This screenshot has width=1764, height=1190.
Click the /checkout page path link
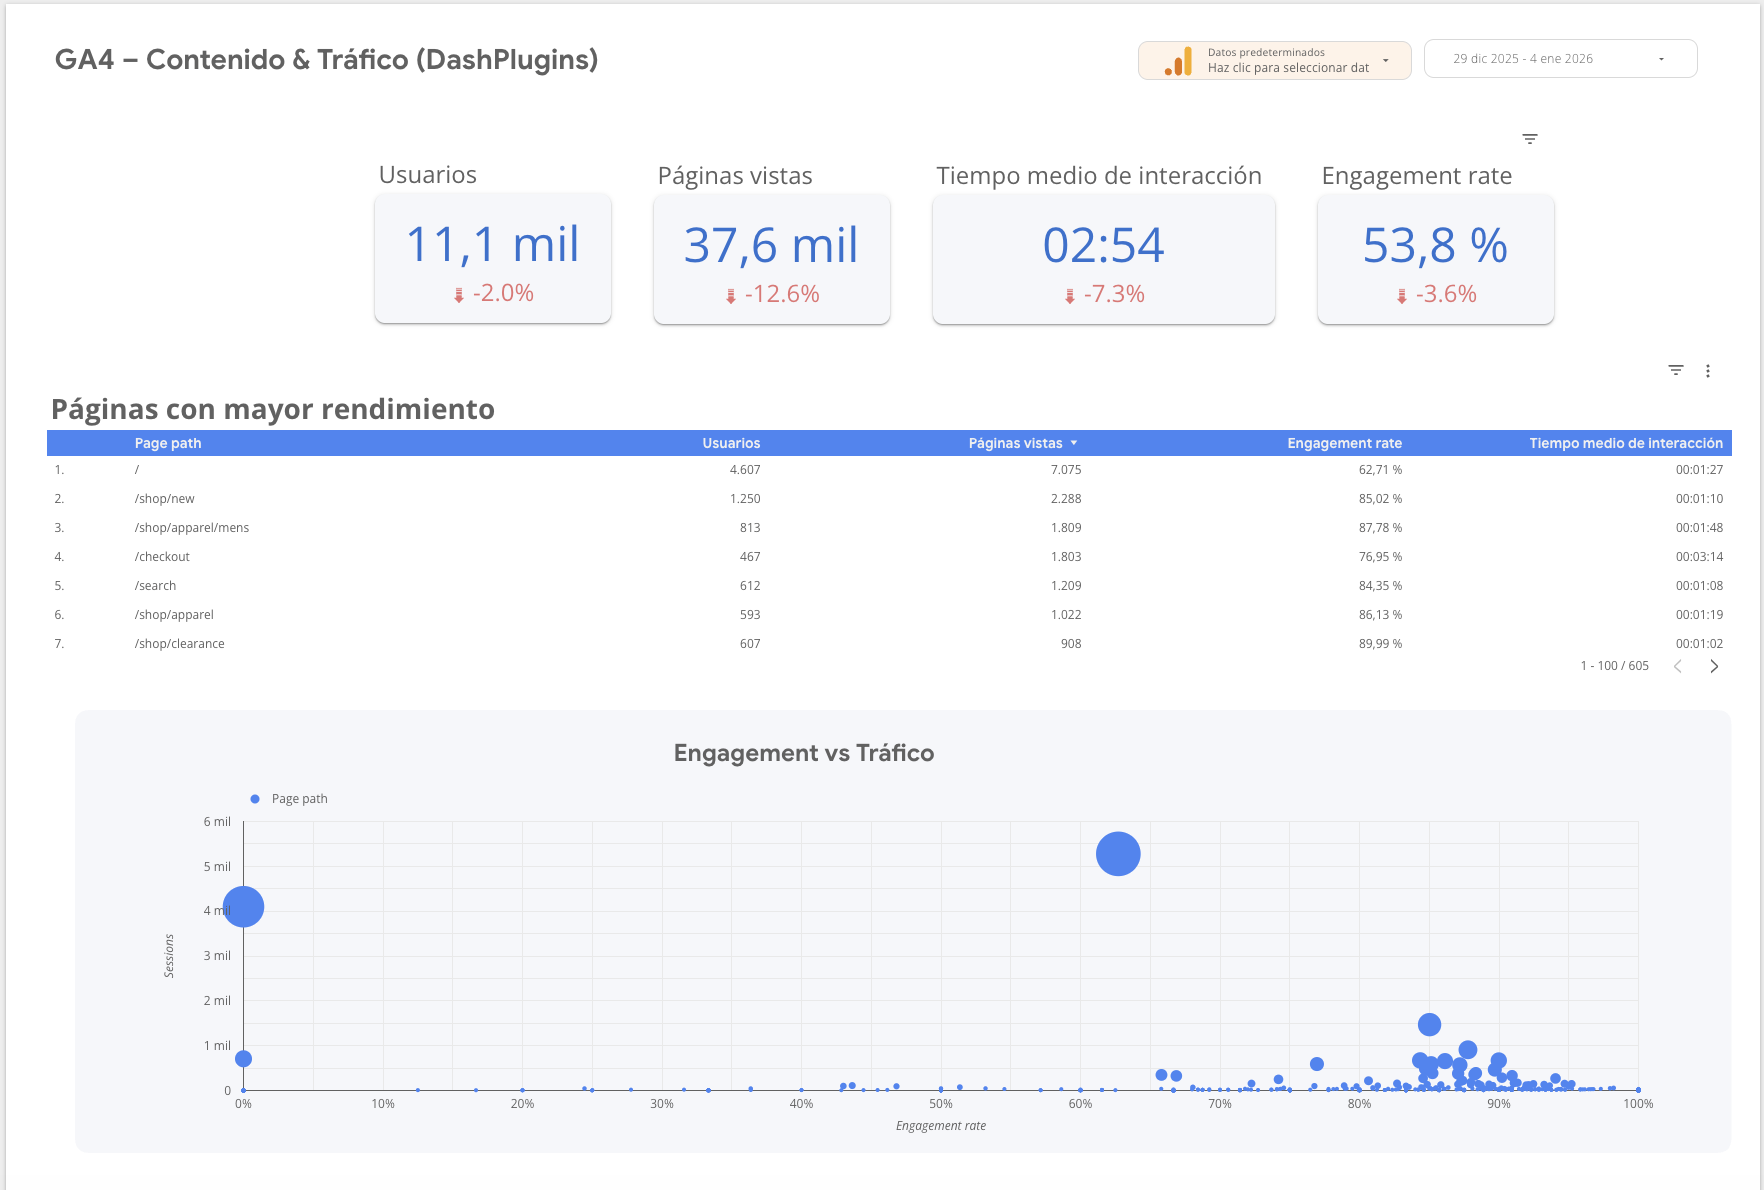click(x=162, y=556)
